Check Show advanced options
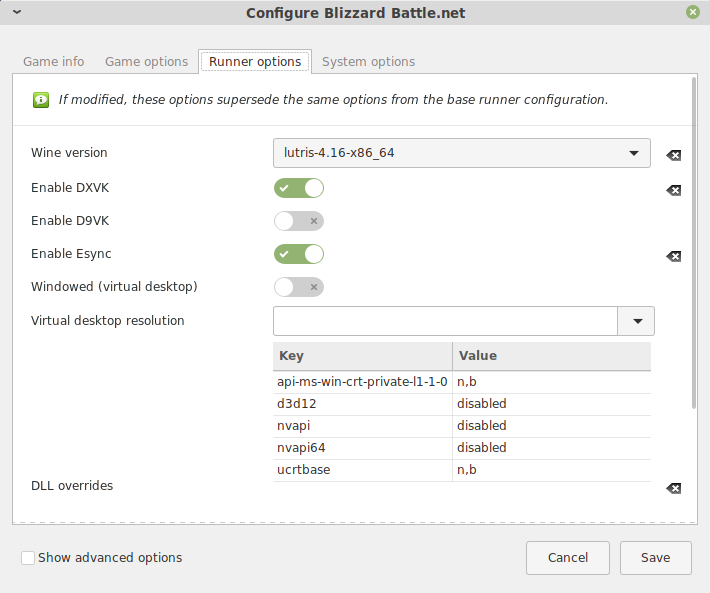 click(28, 558)
